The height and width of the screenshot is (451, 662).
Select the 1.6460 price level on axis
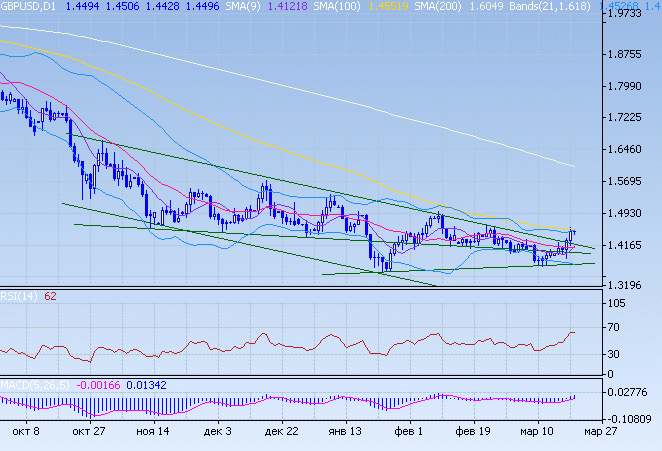(x=632, y=150)
